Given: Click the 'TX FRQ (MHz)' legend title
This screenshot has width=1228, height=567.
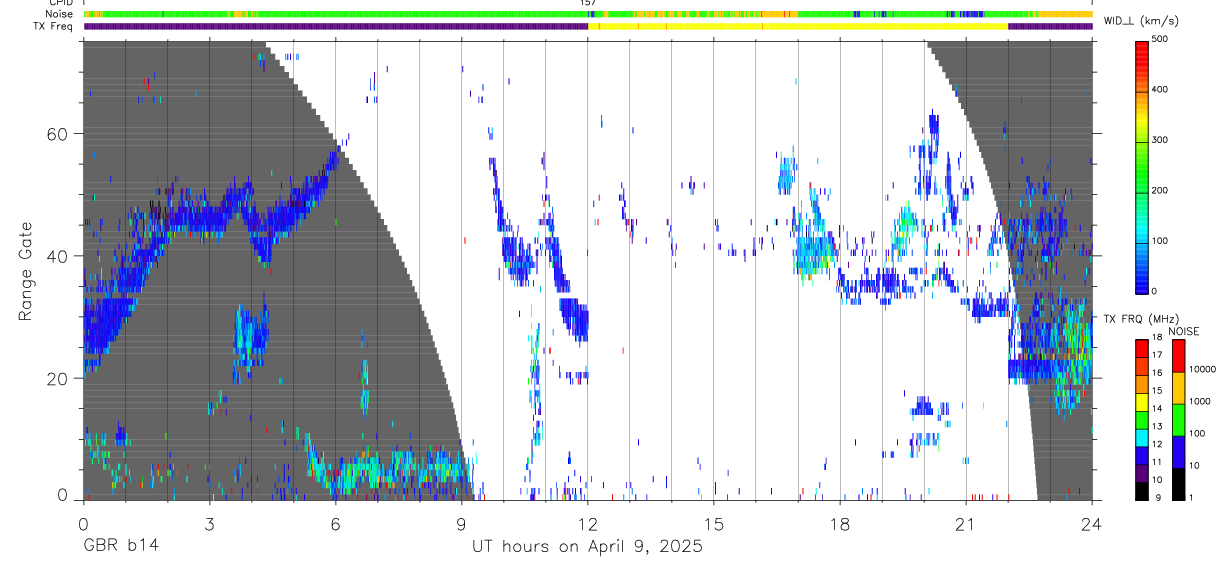Looking at the screenshot, I should (x=1140, y=319).
